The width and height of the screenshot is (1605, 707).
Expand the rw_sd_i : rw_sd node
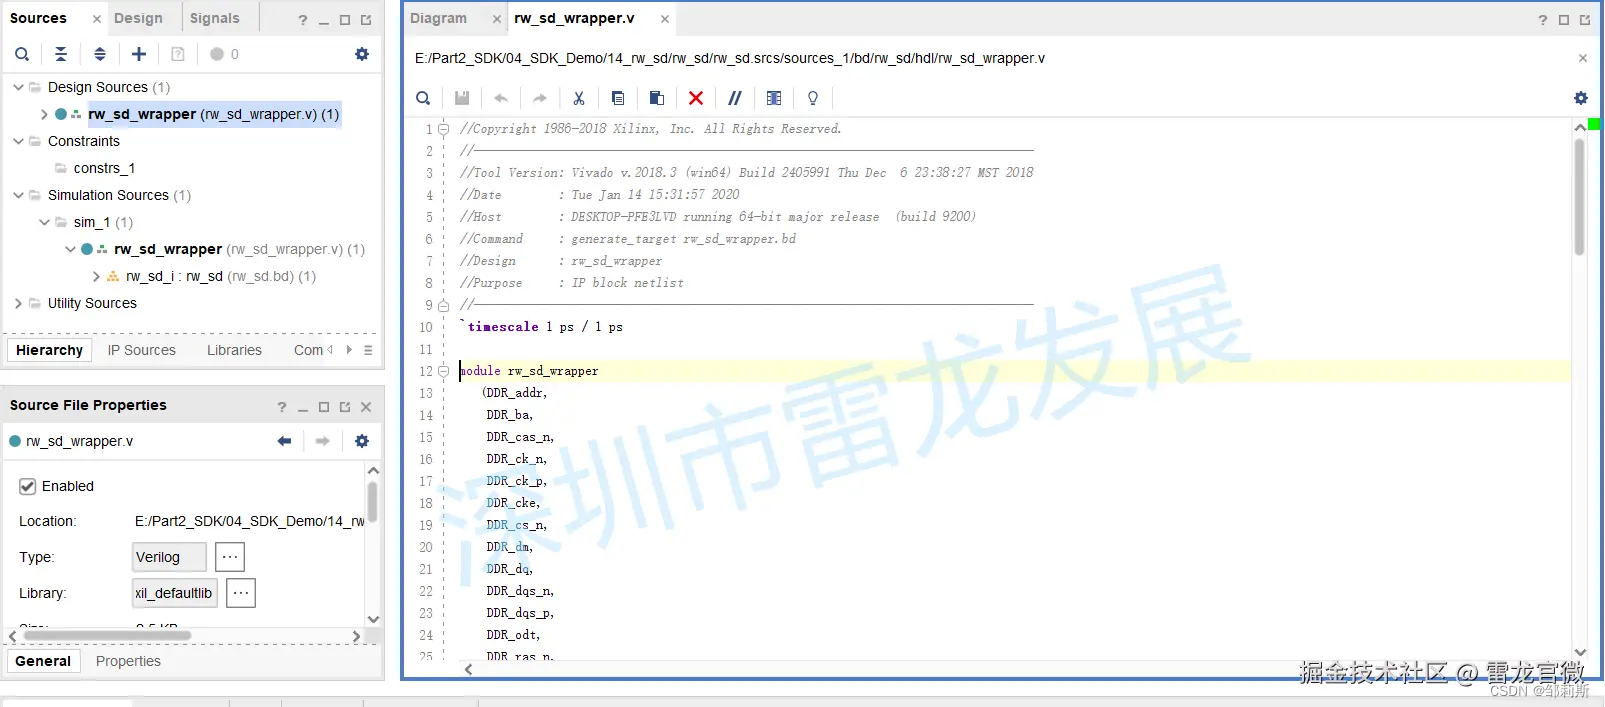pyautogui.click(x=96, y=276)
